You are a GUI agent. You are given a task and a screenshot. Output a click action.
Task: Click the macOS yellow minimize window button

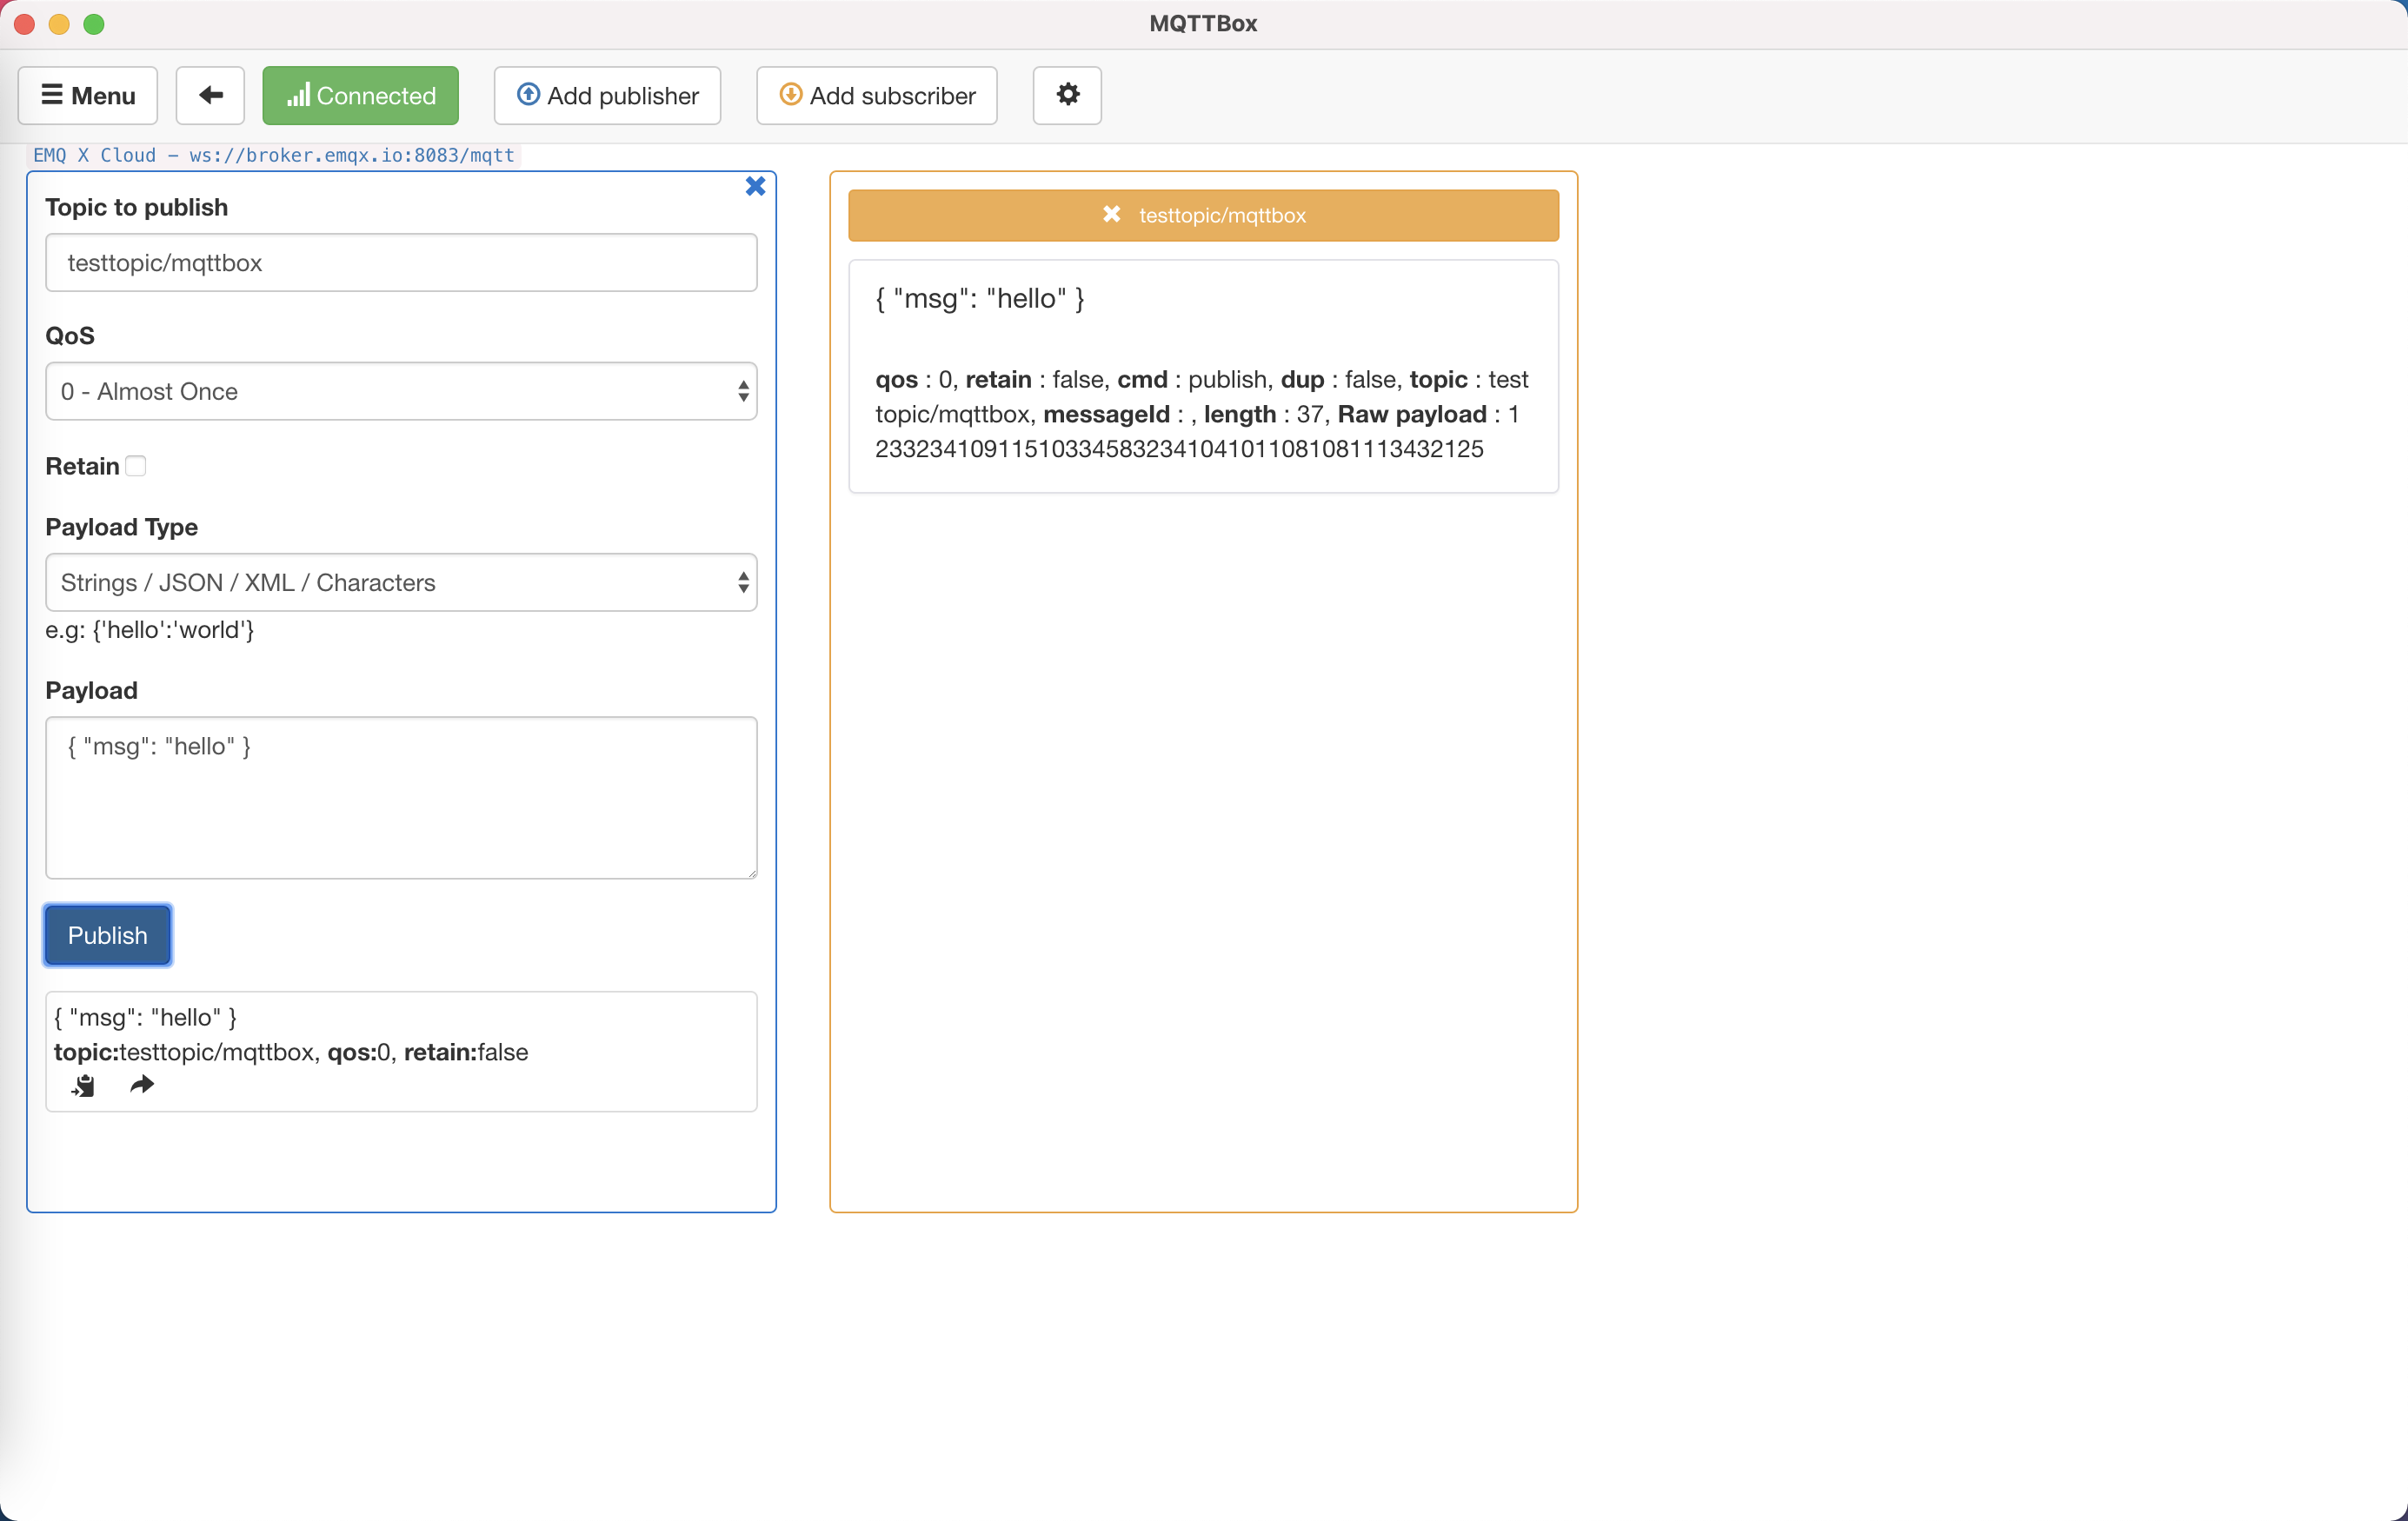tap(59, 24)
